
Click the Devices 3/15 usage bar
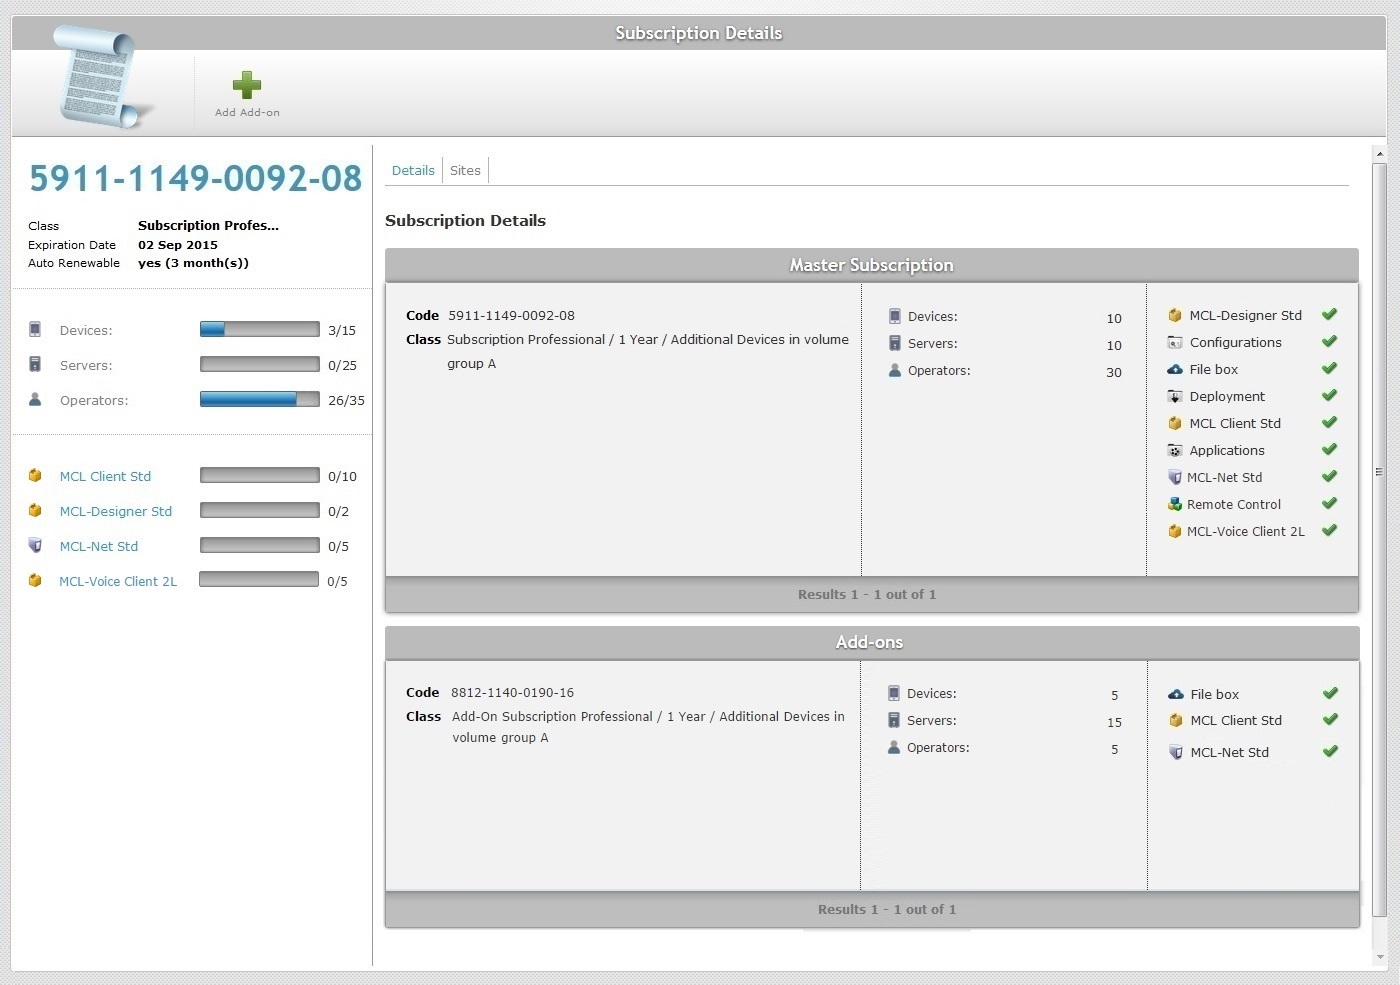260,329
